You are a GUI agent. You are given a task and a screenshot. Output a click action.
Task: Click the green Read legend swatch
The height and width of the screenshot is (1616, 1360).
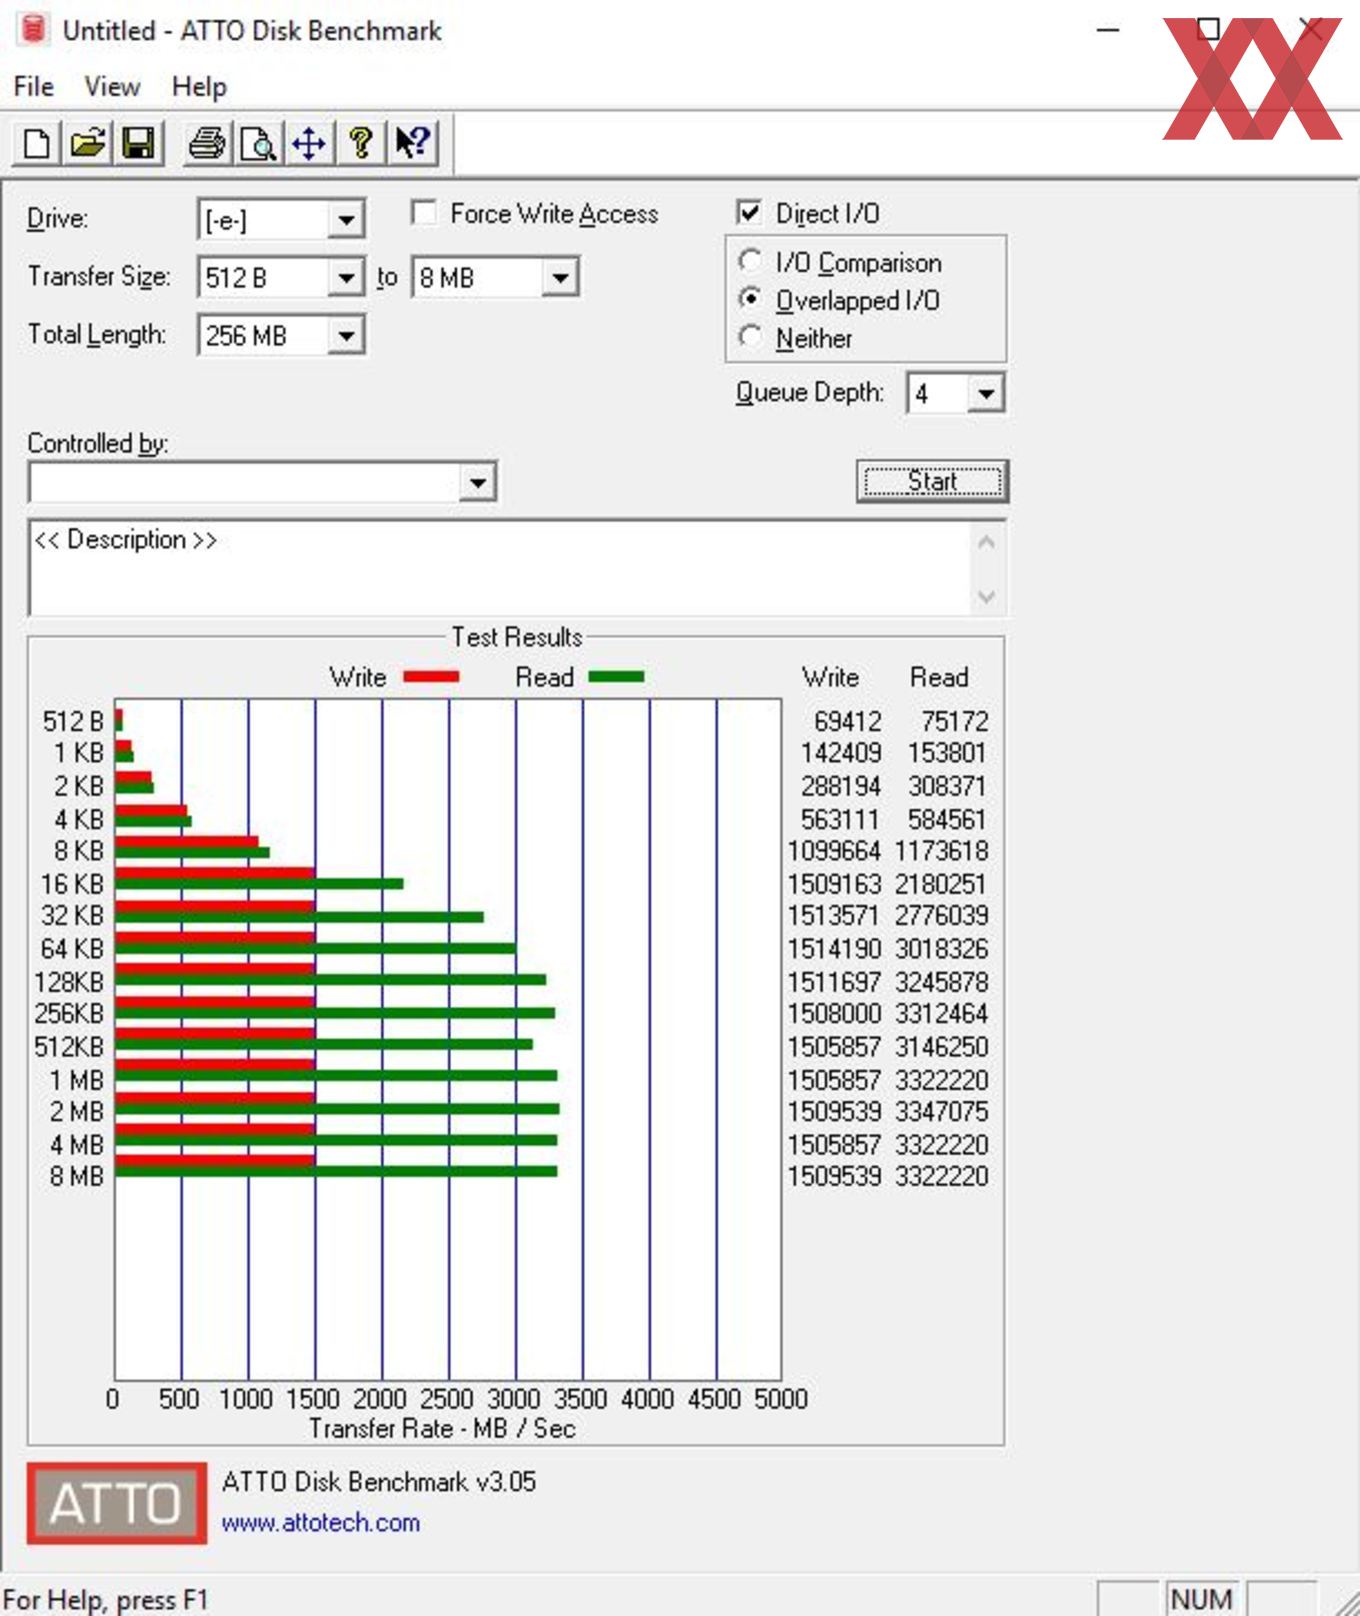[x=616, y=677]
